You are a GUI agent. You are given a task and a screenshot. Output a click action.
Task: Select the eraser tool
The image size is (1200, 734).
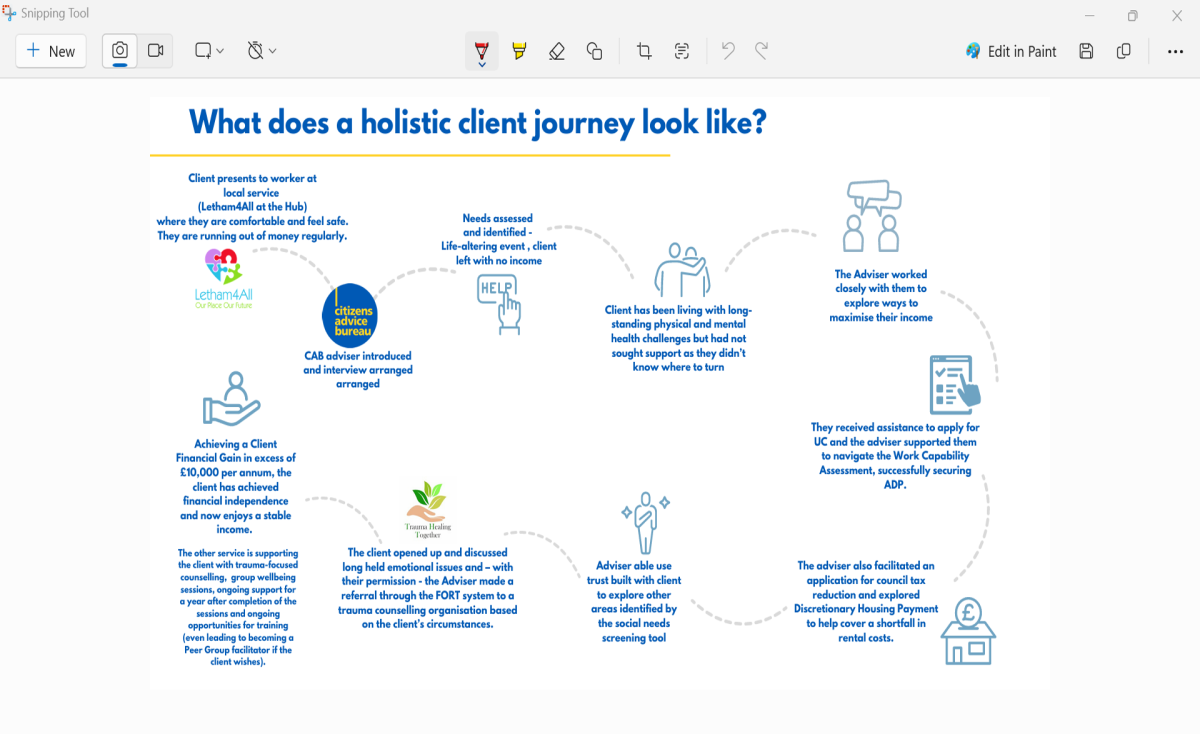pos(557,51)
